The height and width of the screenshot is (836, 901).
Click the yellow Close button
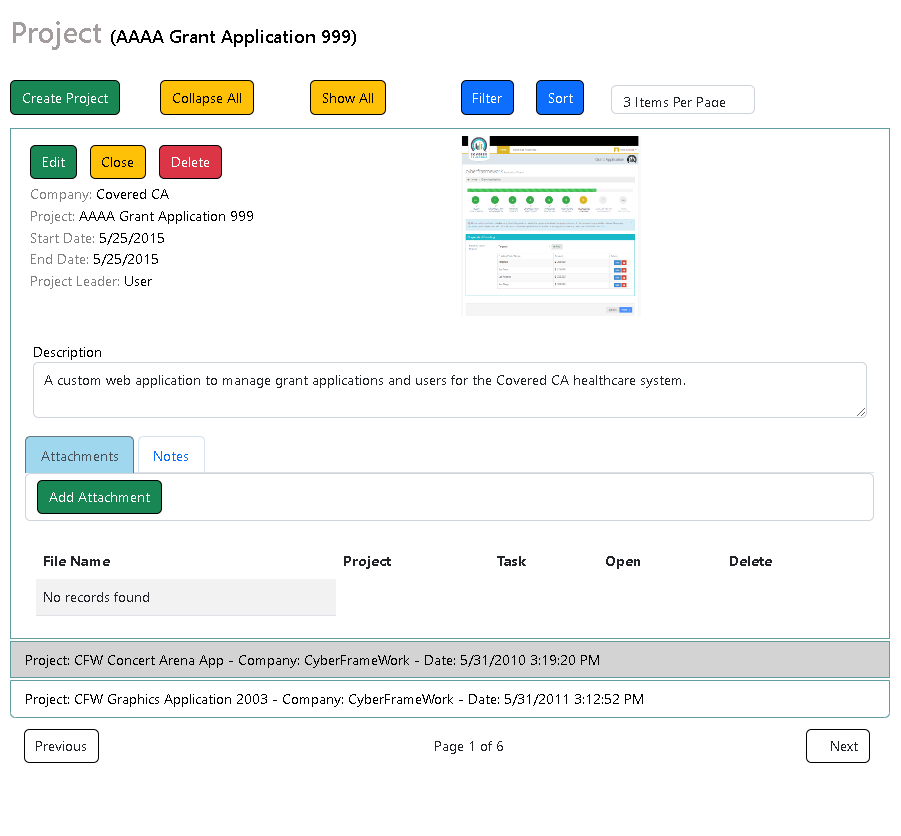point(117,162)
